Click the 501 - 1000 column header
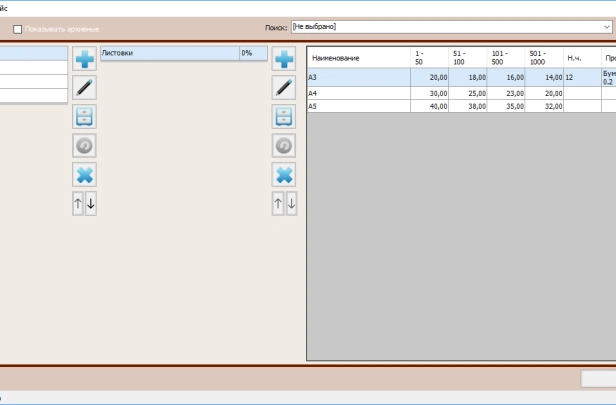Image resolution: width=616 pixels, height=405 pixels. 544,58
